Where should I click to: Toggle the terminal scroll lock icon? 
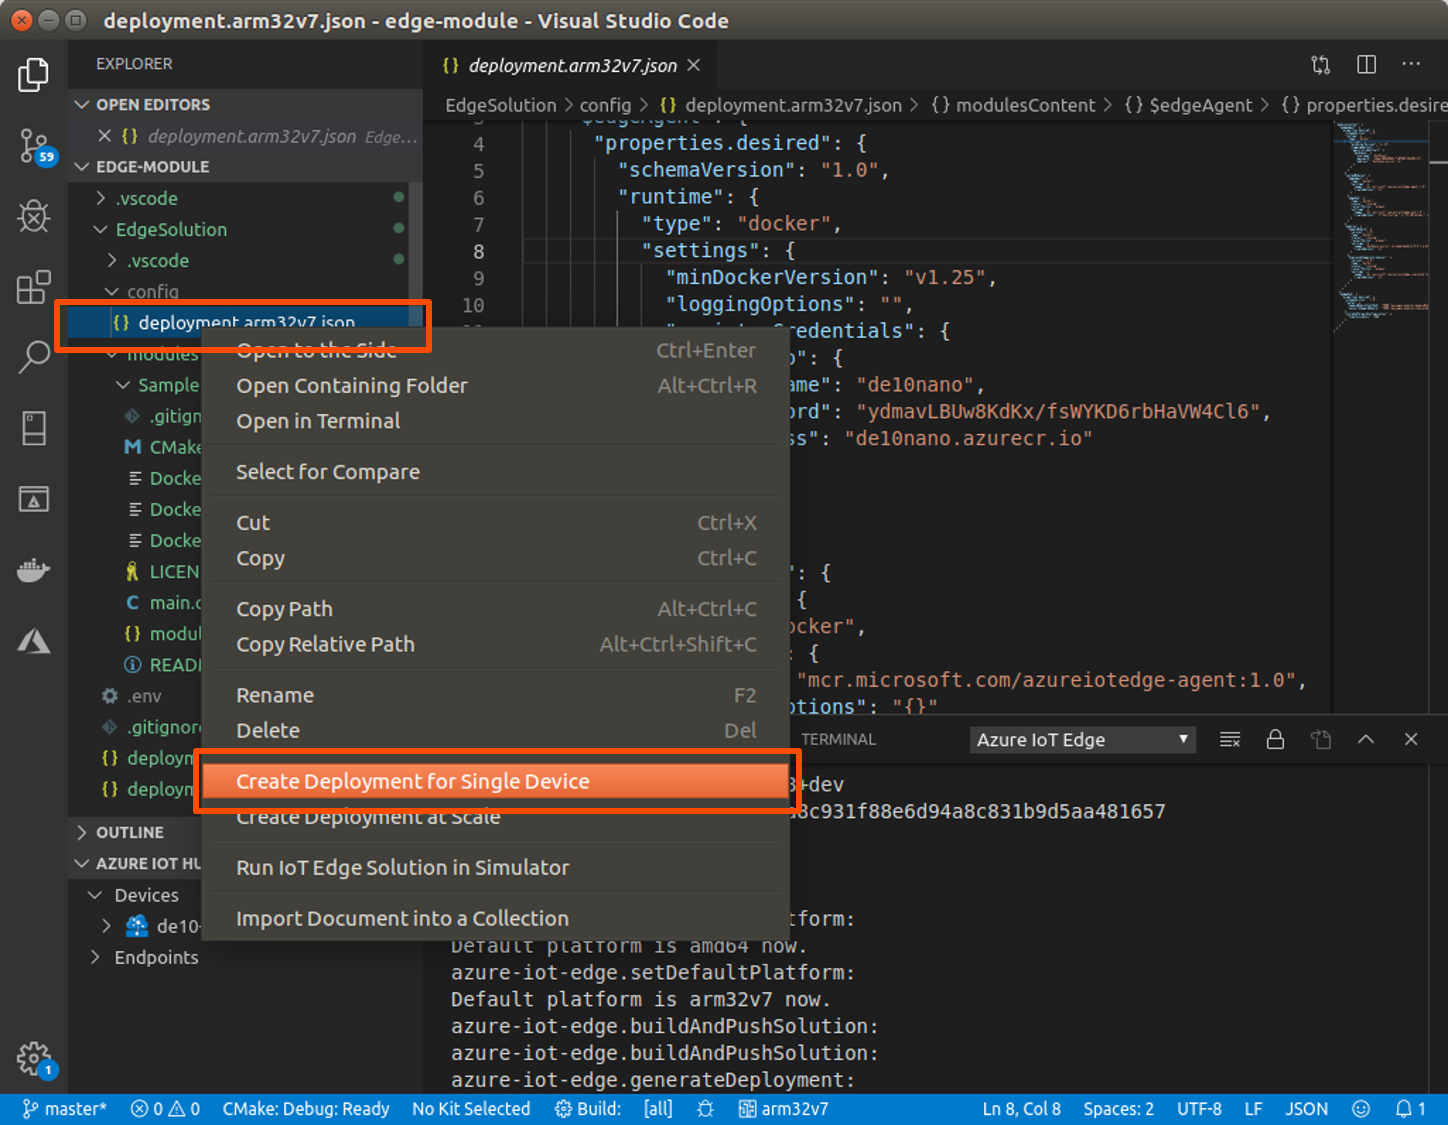(x=1275, y=740)
